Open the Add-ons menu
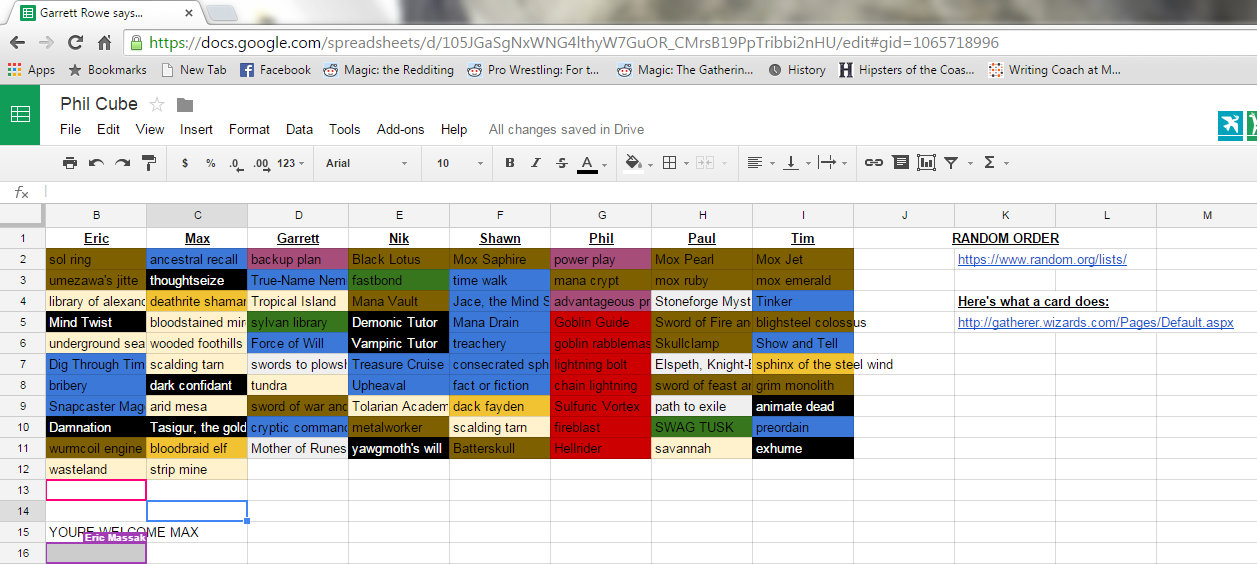This screenshot has height=564, width=1257. pyautogui.click(x=400, y=129)
